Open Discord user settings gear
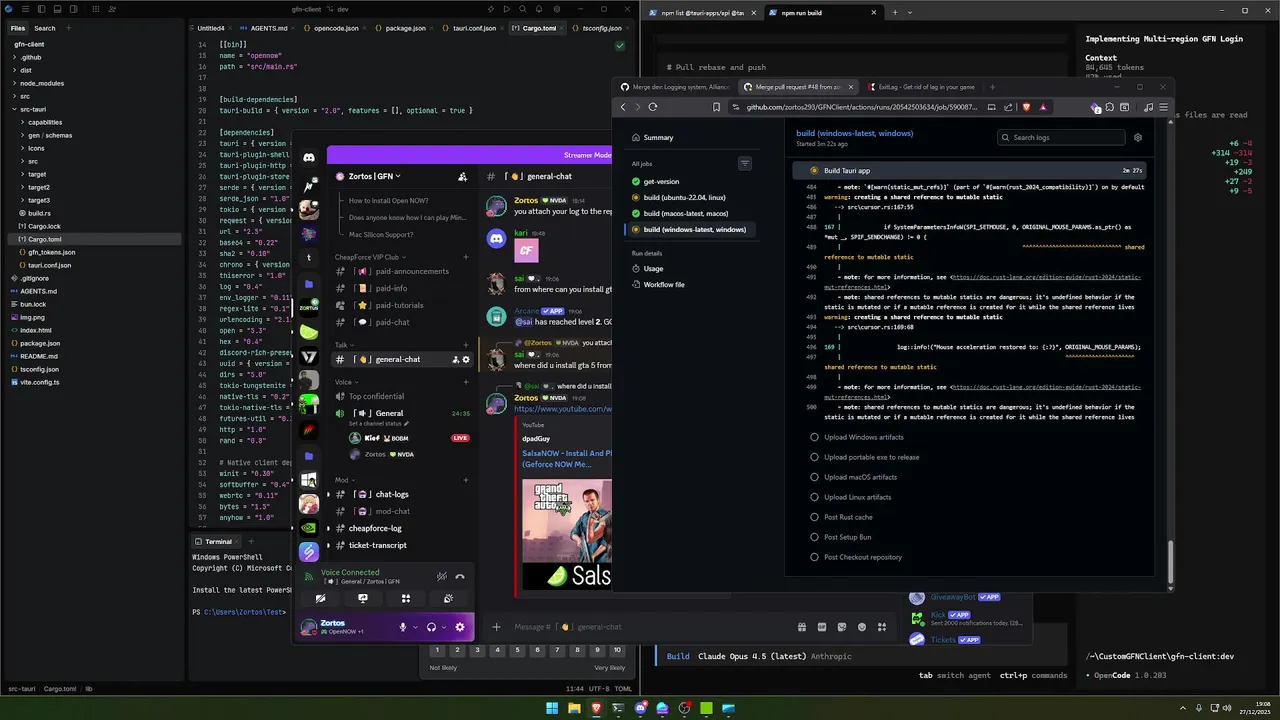The height and width of the screenshot is (720, 1280). click(460, 627)
